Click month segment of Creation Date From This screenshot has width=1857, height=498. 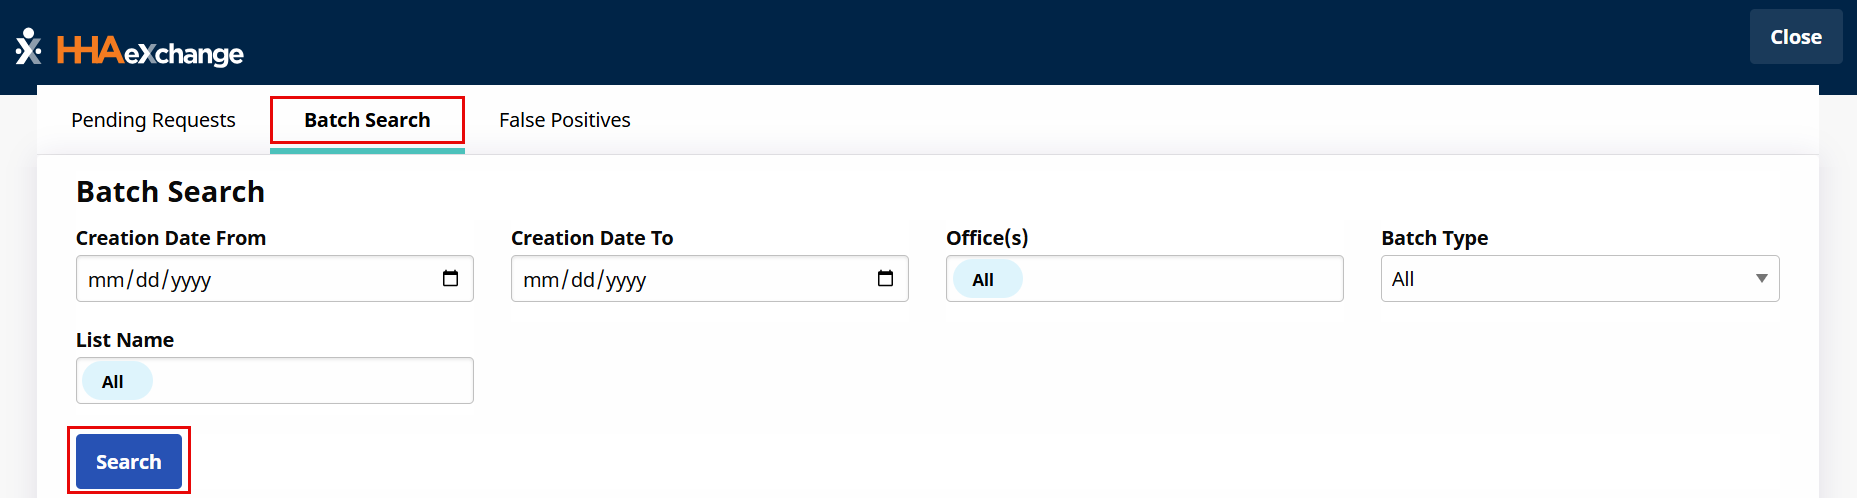(106, 280)
